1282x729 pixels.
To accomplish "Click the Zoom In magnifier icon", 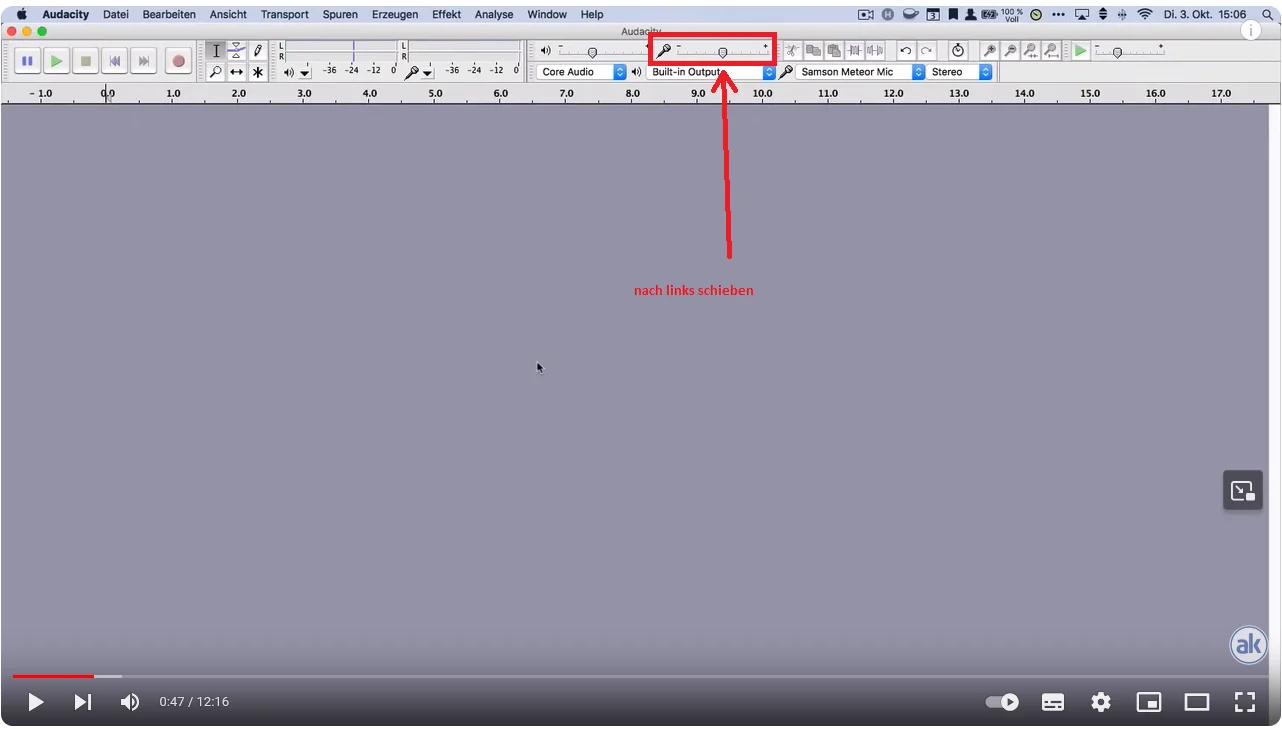I will (989, 50).
